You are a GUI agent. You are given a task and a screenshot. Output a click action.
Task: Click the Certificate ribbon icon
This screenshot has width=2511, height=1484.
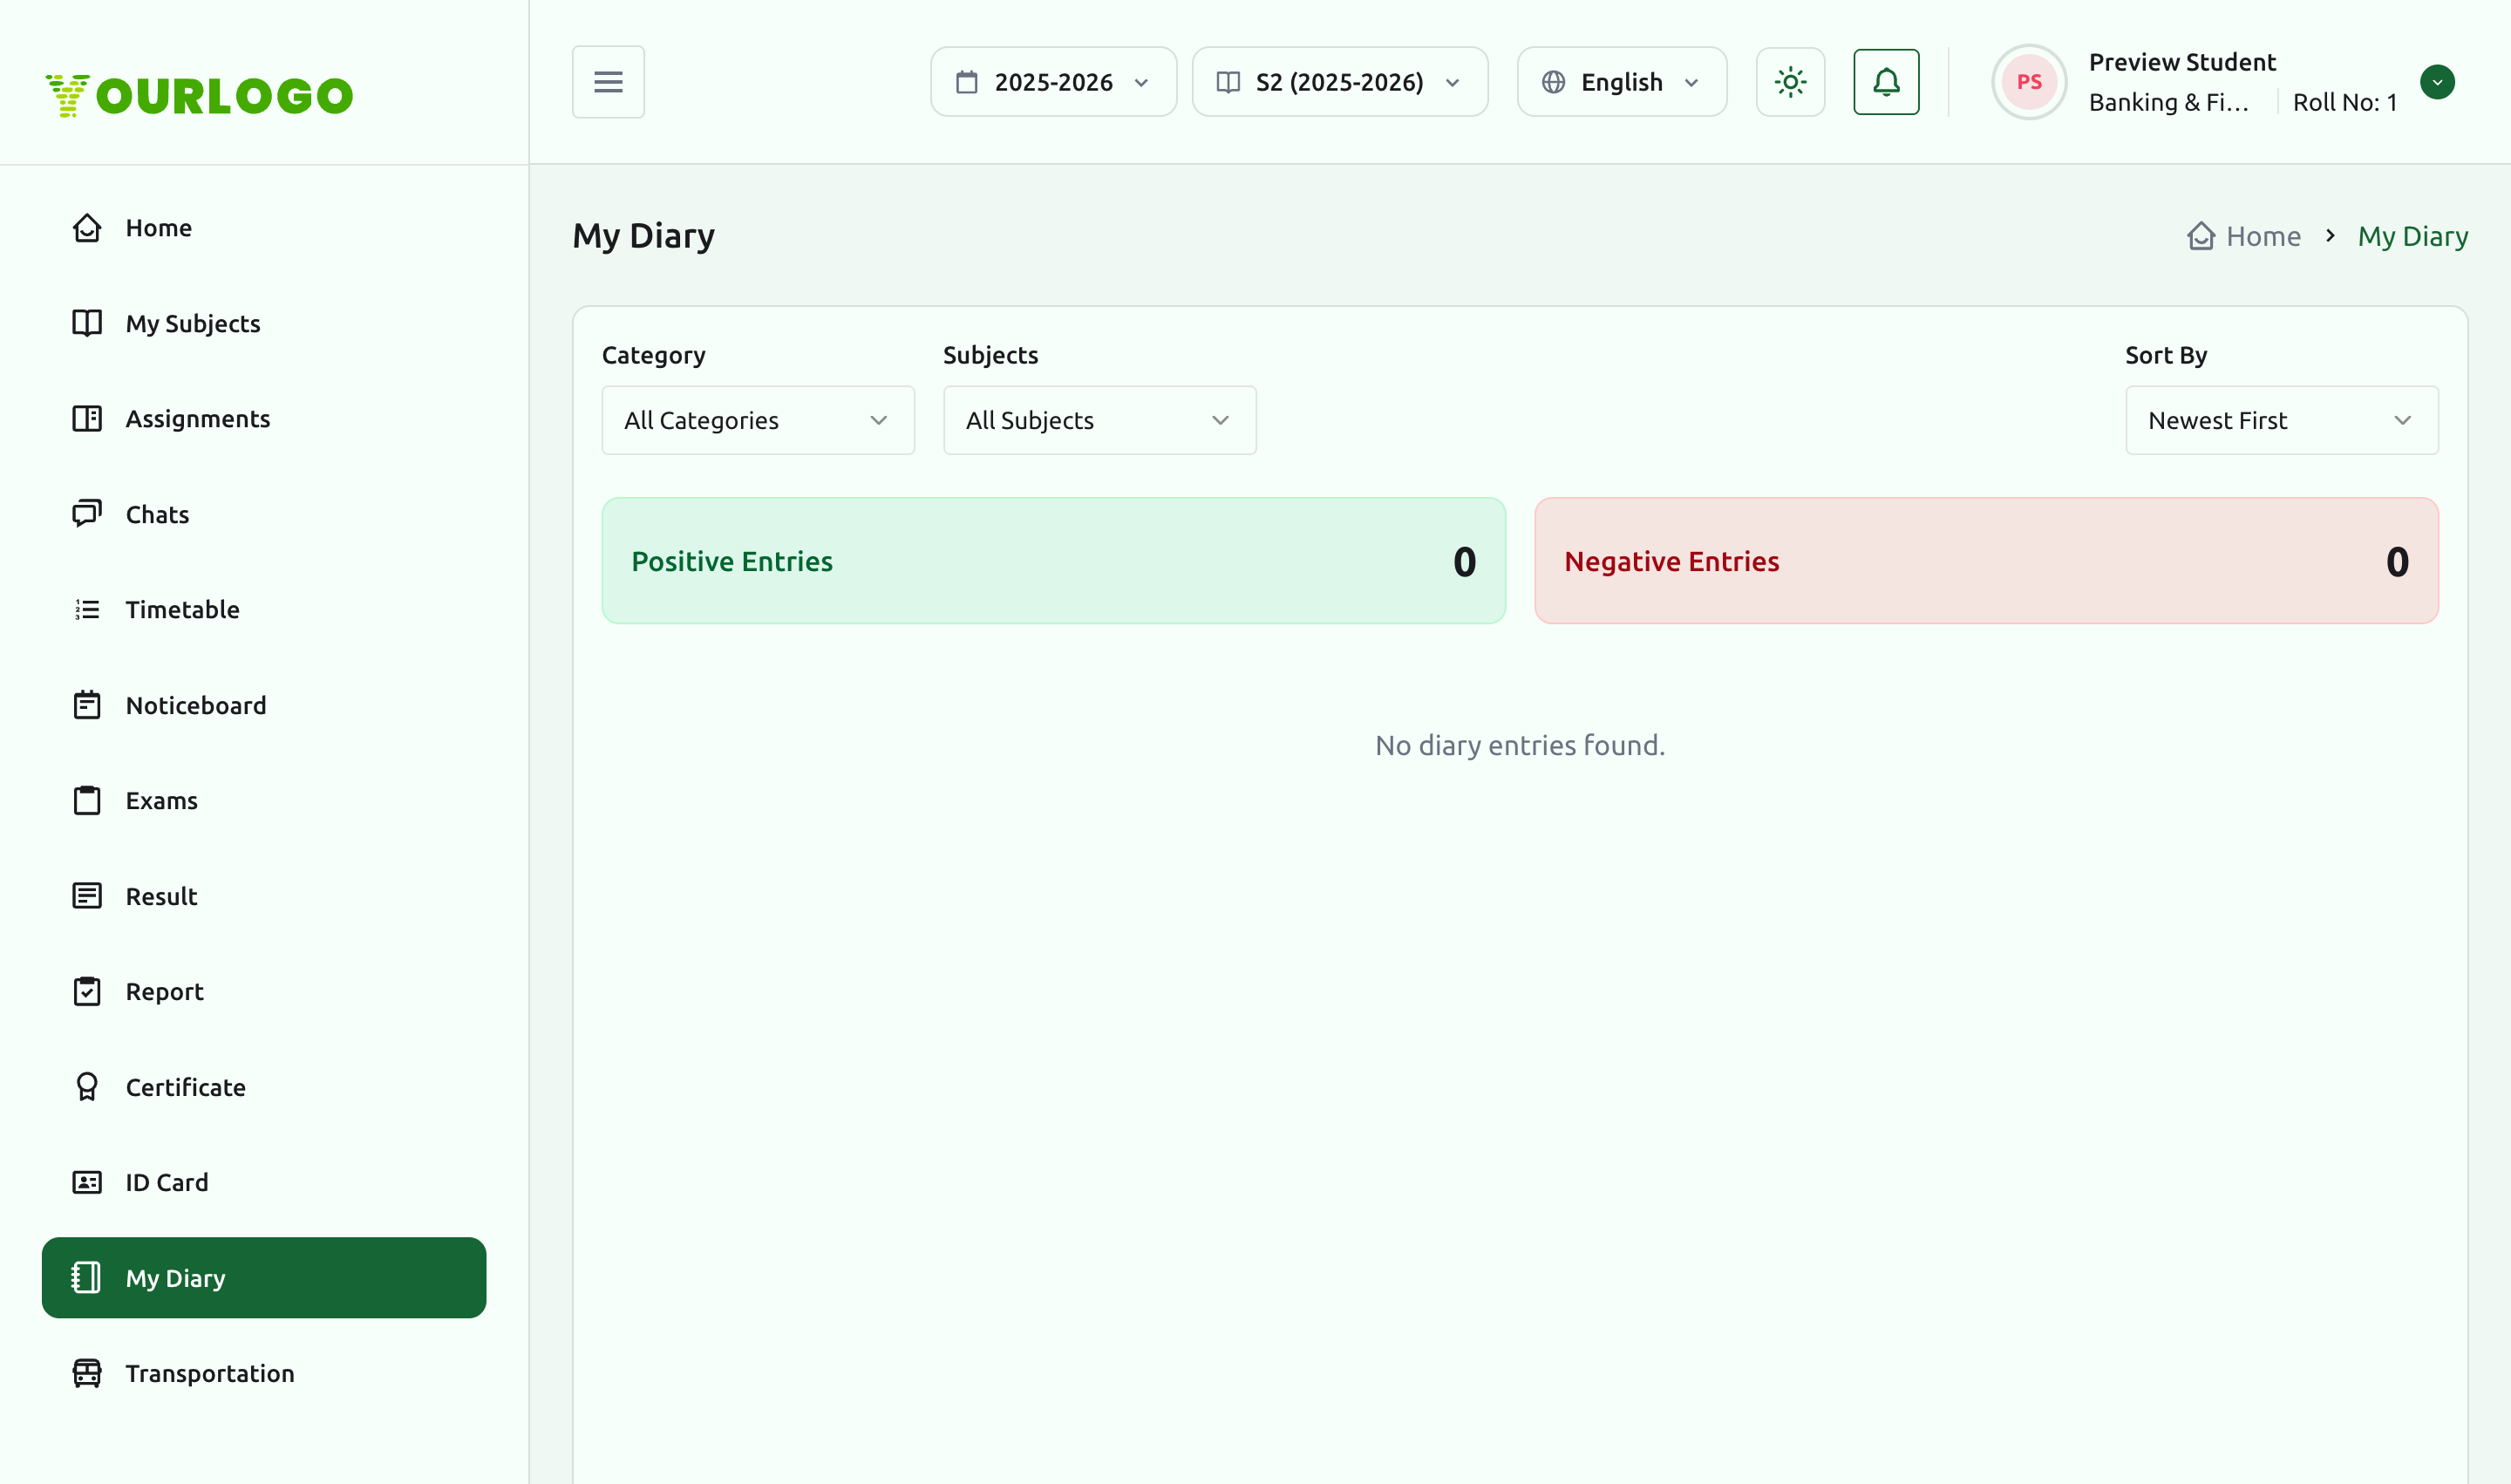tap(87, 1087)
